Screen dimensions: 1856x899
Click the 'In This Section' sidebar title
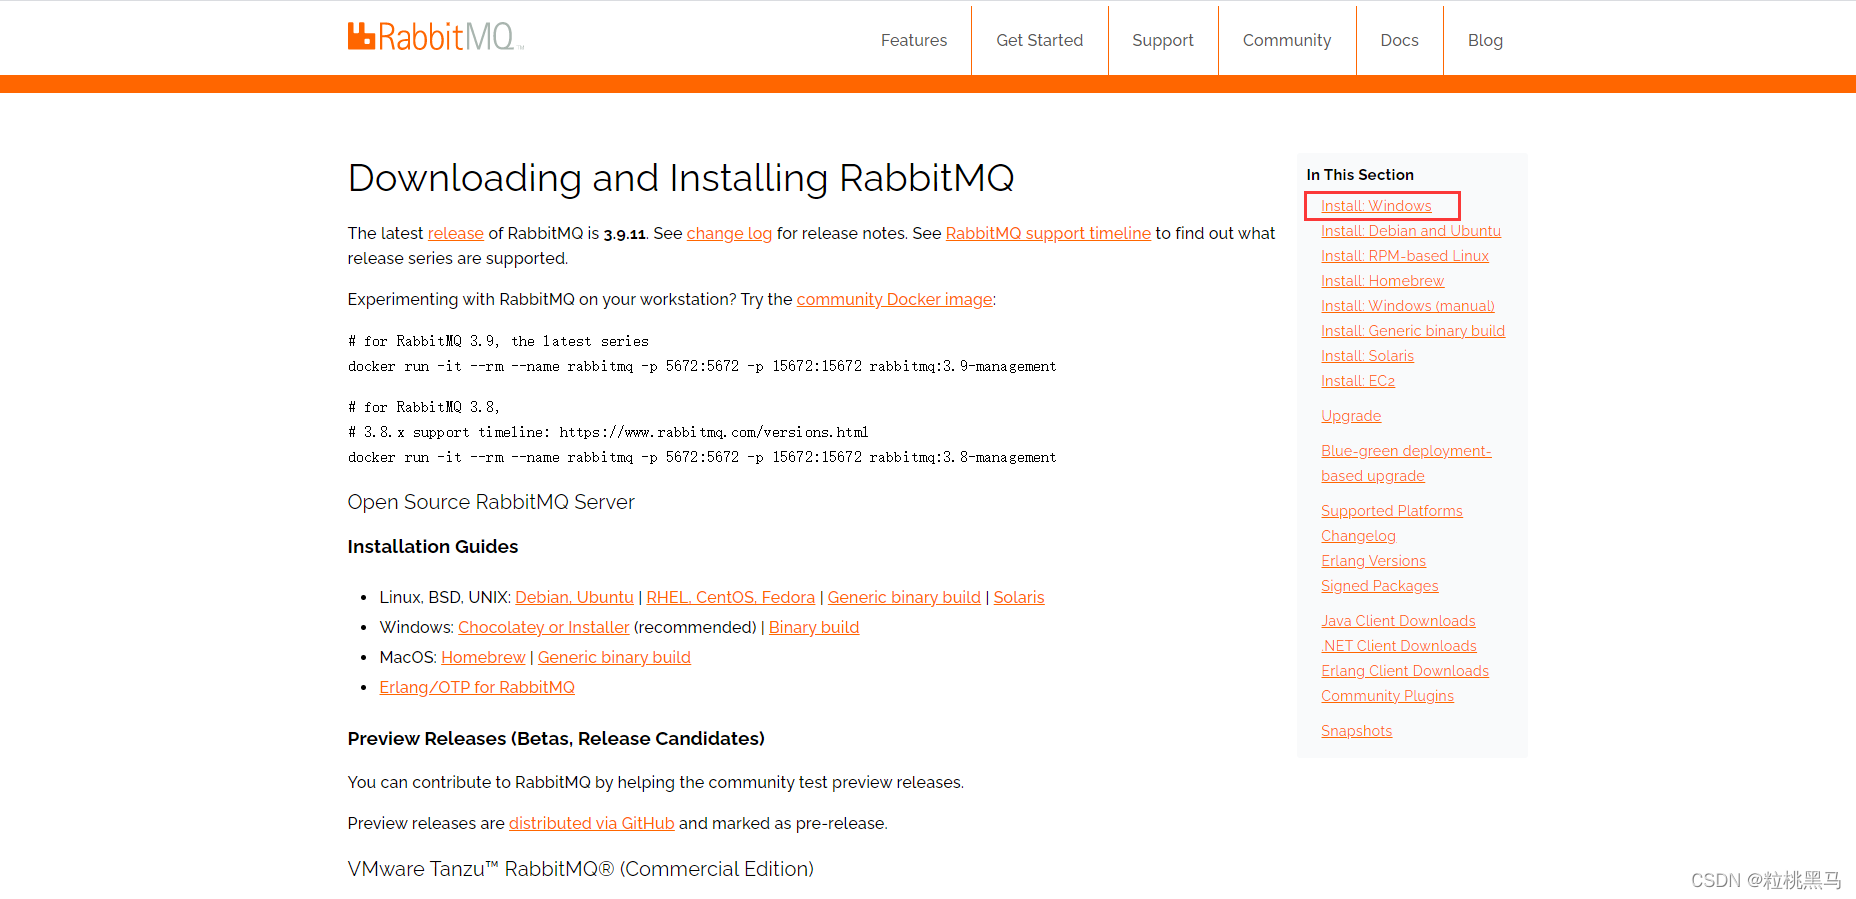[x=1360, y=175]
